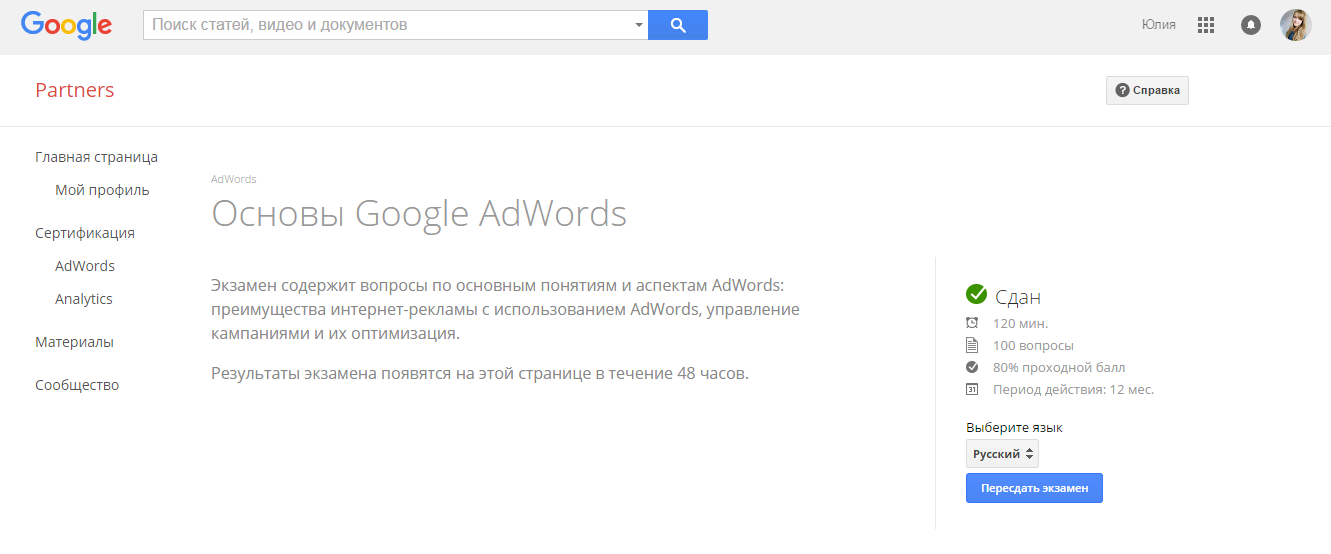Open the notifications bell icon
Viewport: 1331px width, 554px height.
pyautogui.click(x=1251, y=25)
